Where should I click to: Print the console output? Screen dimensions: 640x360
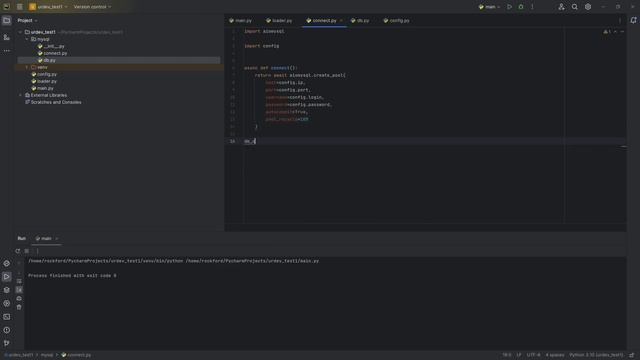tap(19, 298)
